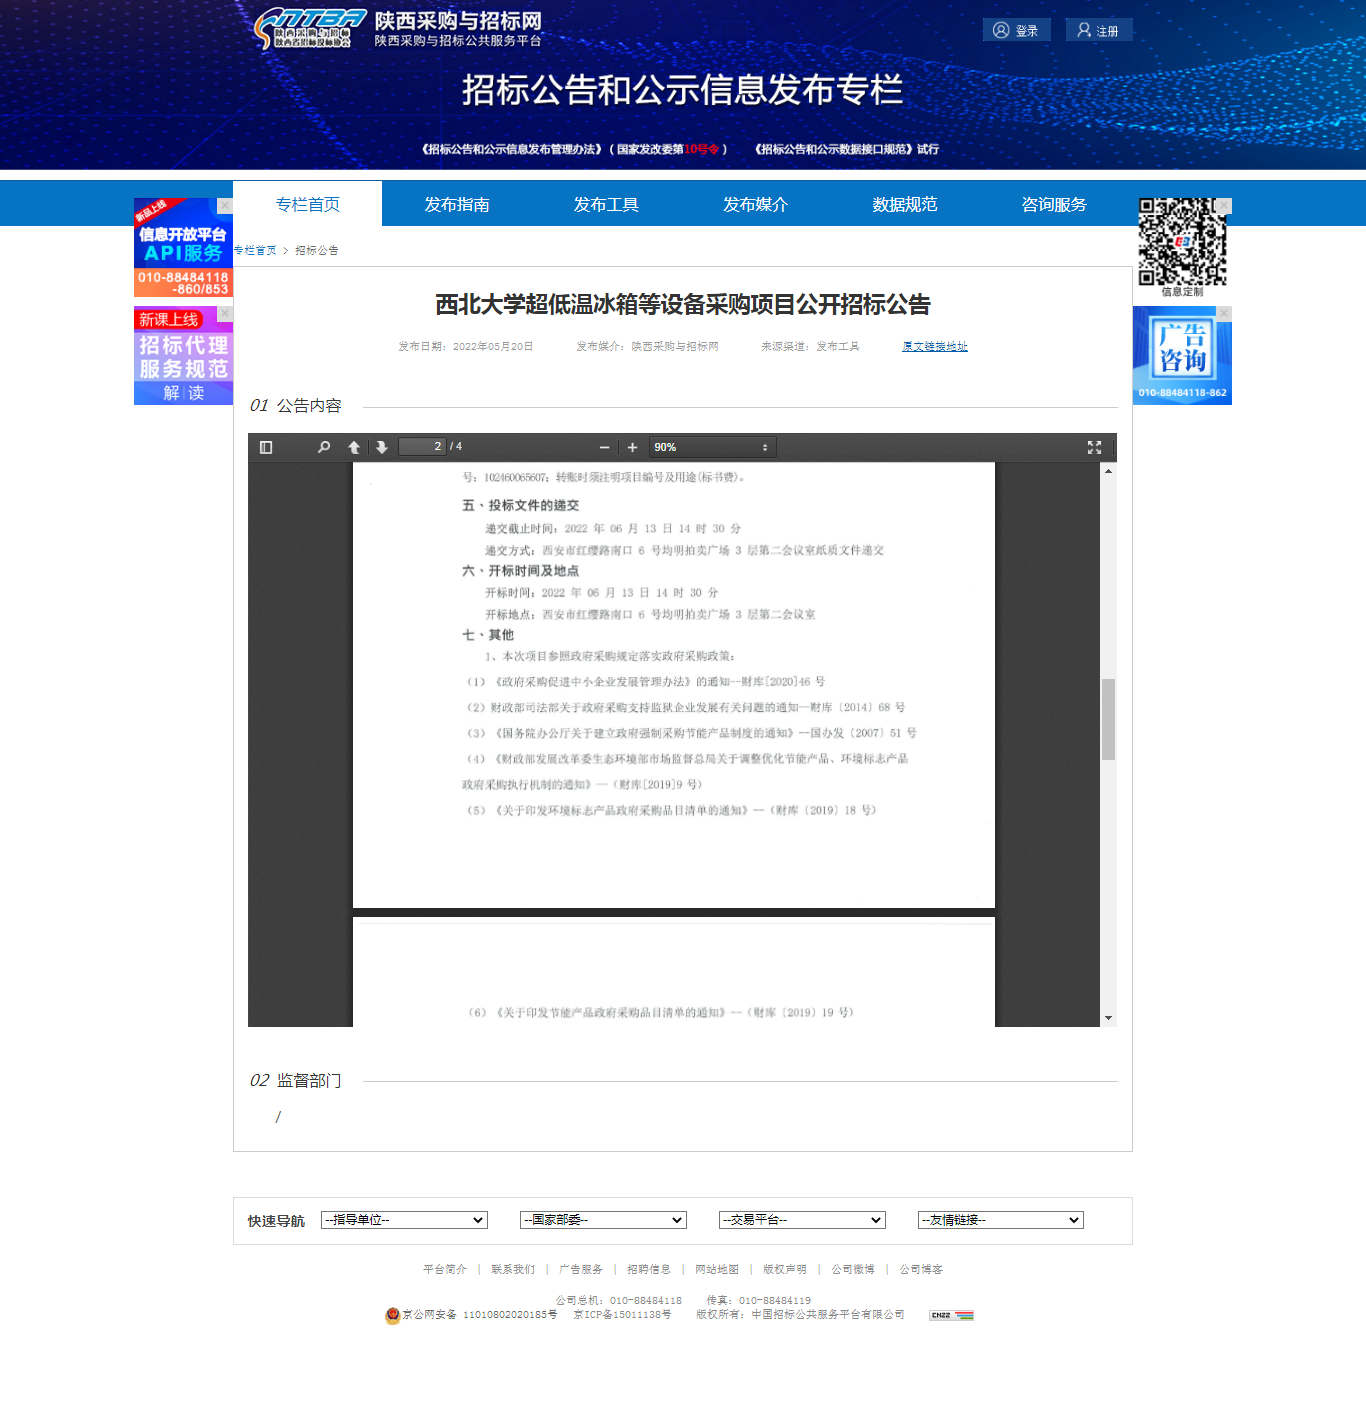Zoom out the PDF document
The image size is (1366, 1415).
(604, 447)
